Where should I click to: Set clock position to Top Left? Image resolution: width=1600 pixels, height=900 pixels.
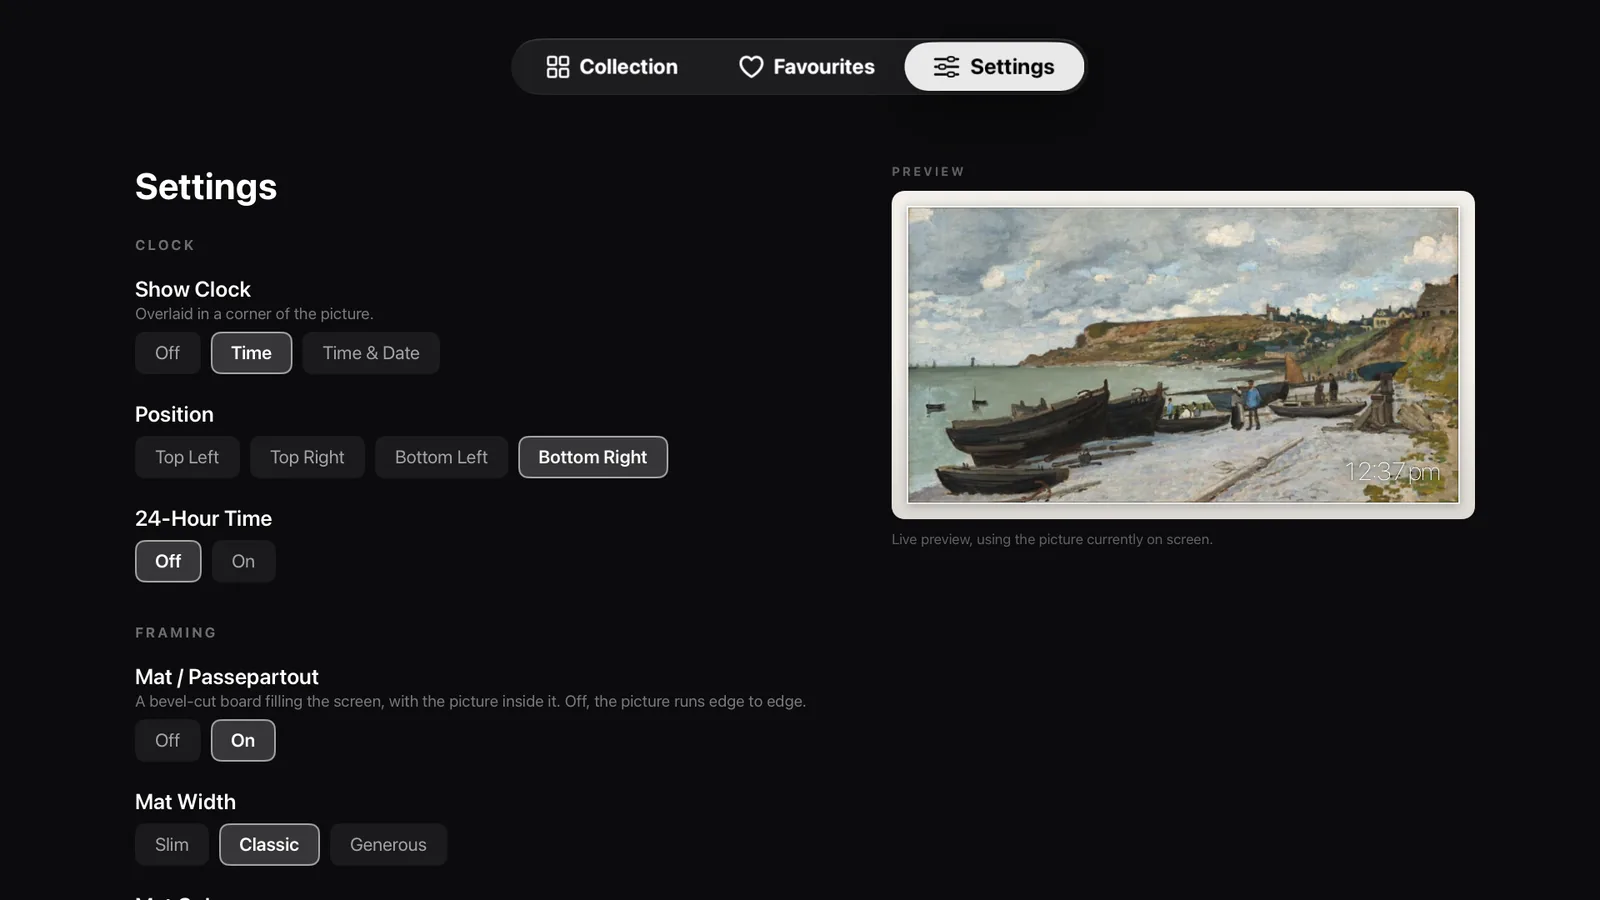(187, 457)
